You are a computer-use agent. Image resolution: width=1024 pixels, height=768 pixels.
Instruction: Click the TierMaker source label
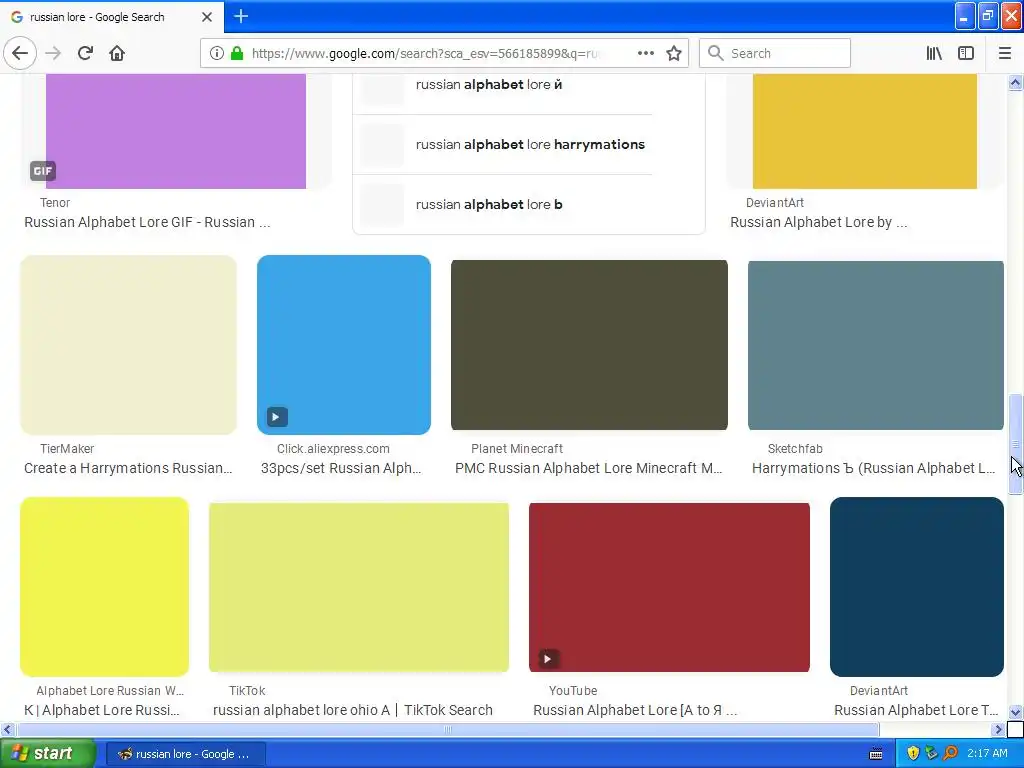(67, 449)
